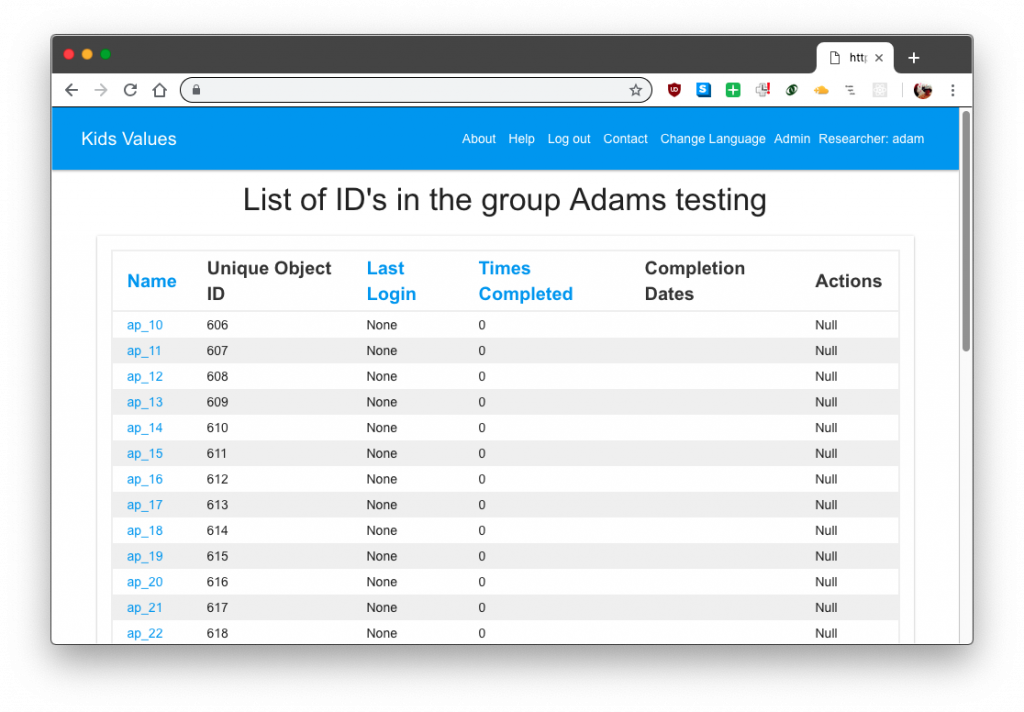
Task: Open participant ap_16
Action: [x=144, y=479]
